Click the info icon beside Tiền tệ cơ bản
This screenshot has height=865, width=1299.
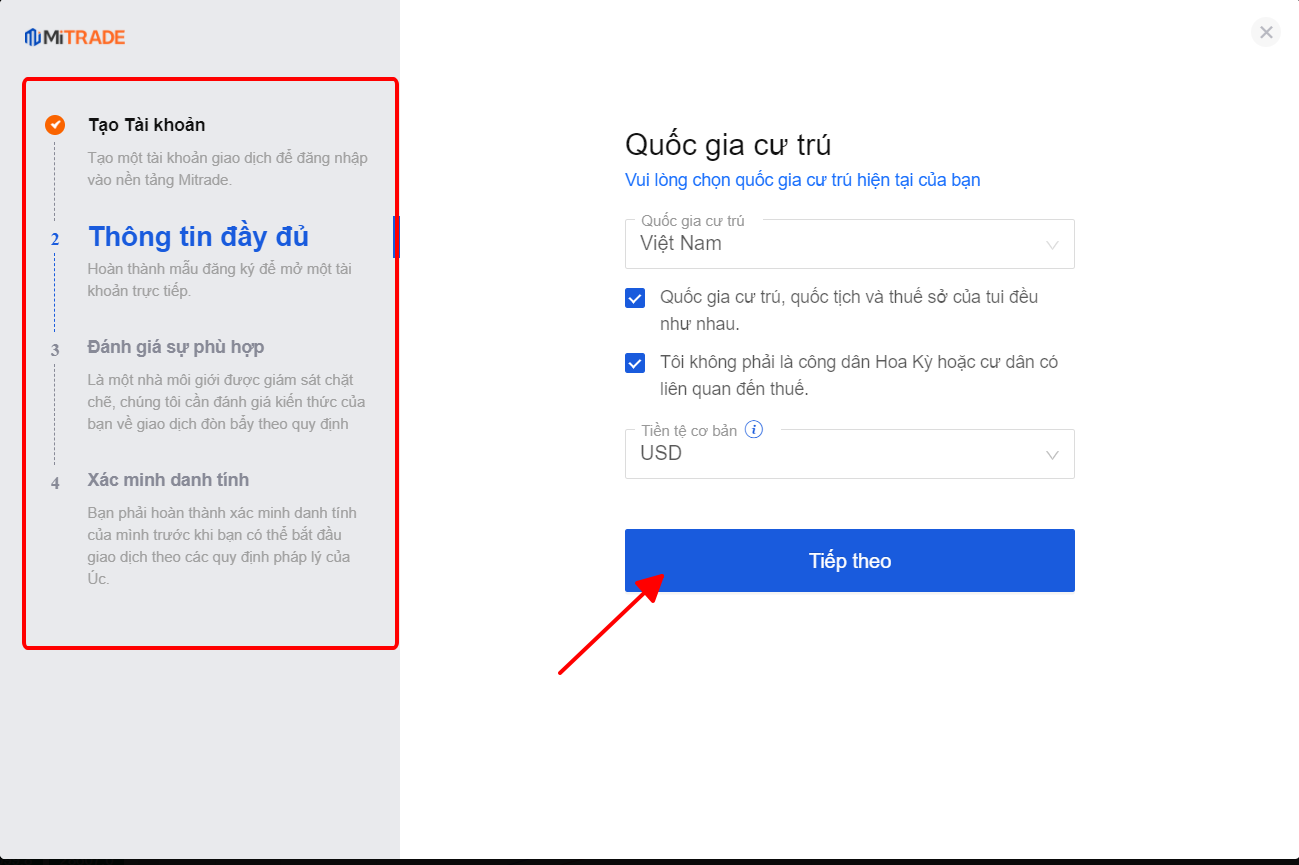tap(754, 430)
